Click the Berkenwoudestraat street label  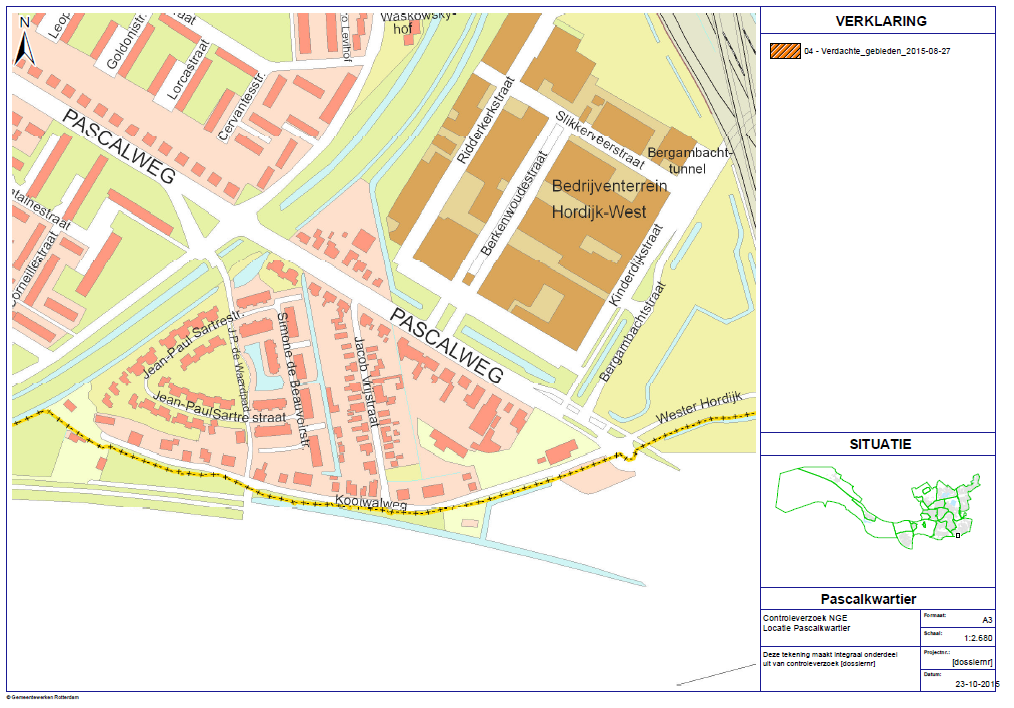click(x=515, y=202)
